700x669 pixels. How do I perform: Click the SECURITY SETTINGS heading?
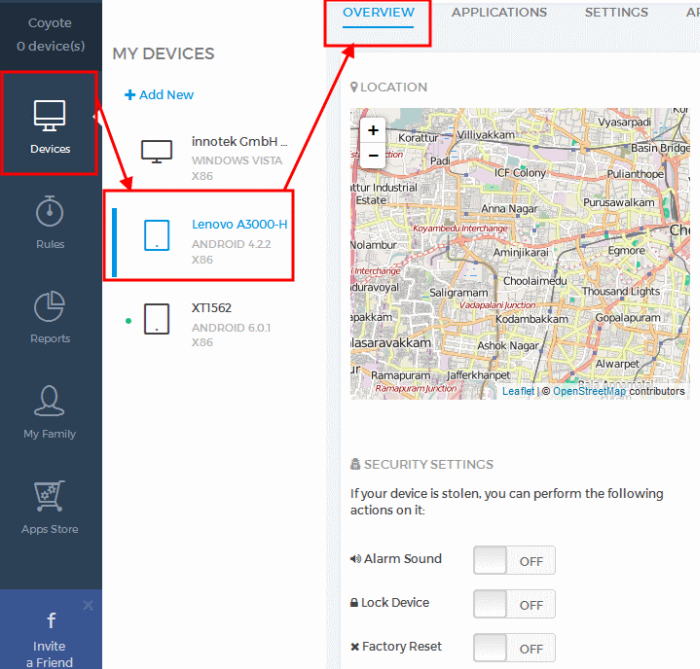click(x=429, y=465)
